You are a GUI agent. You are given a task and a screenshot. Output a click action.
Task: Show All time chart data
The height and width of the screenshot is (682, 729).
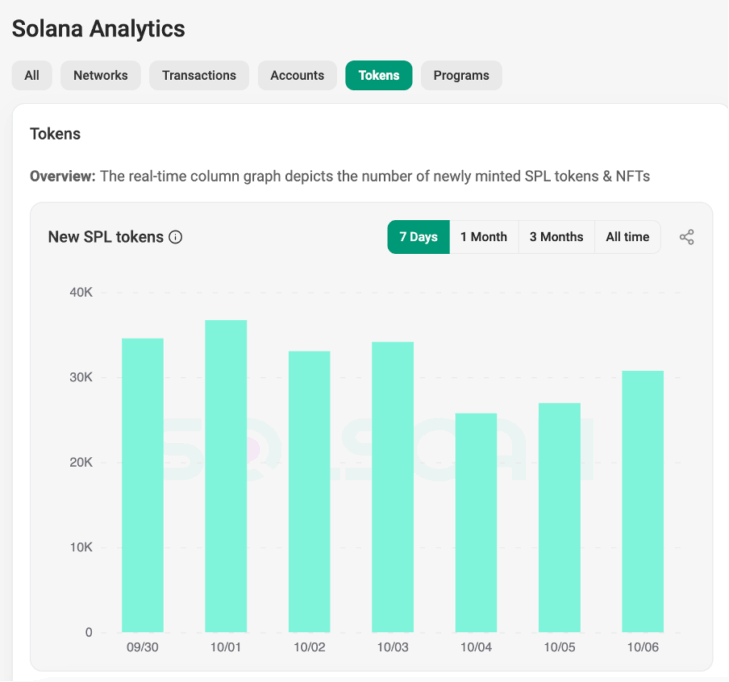point(627,237)
